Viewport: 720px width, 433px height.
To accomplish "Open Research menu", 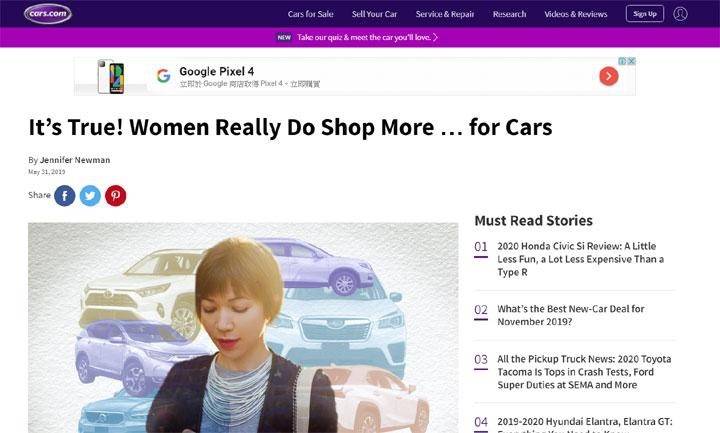I will 509,14.
